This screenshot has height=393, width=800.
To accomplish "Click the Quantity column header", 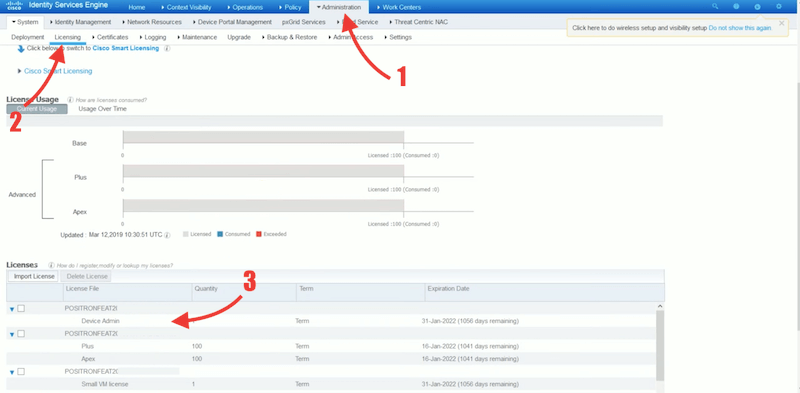I will click(243, 292).
